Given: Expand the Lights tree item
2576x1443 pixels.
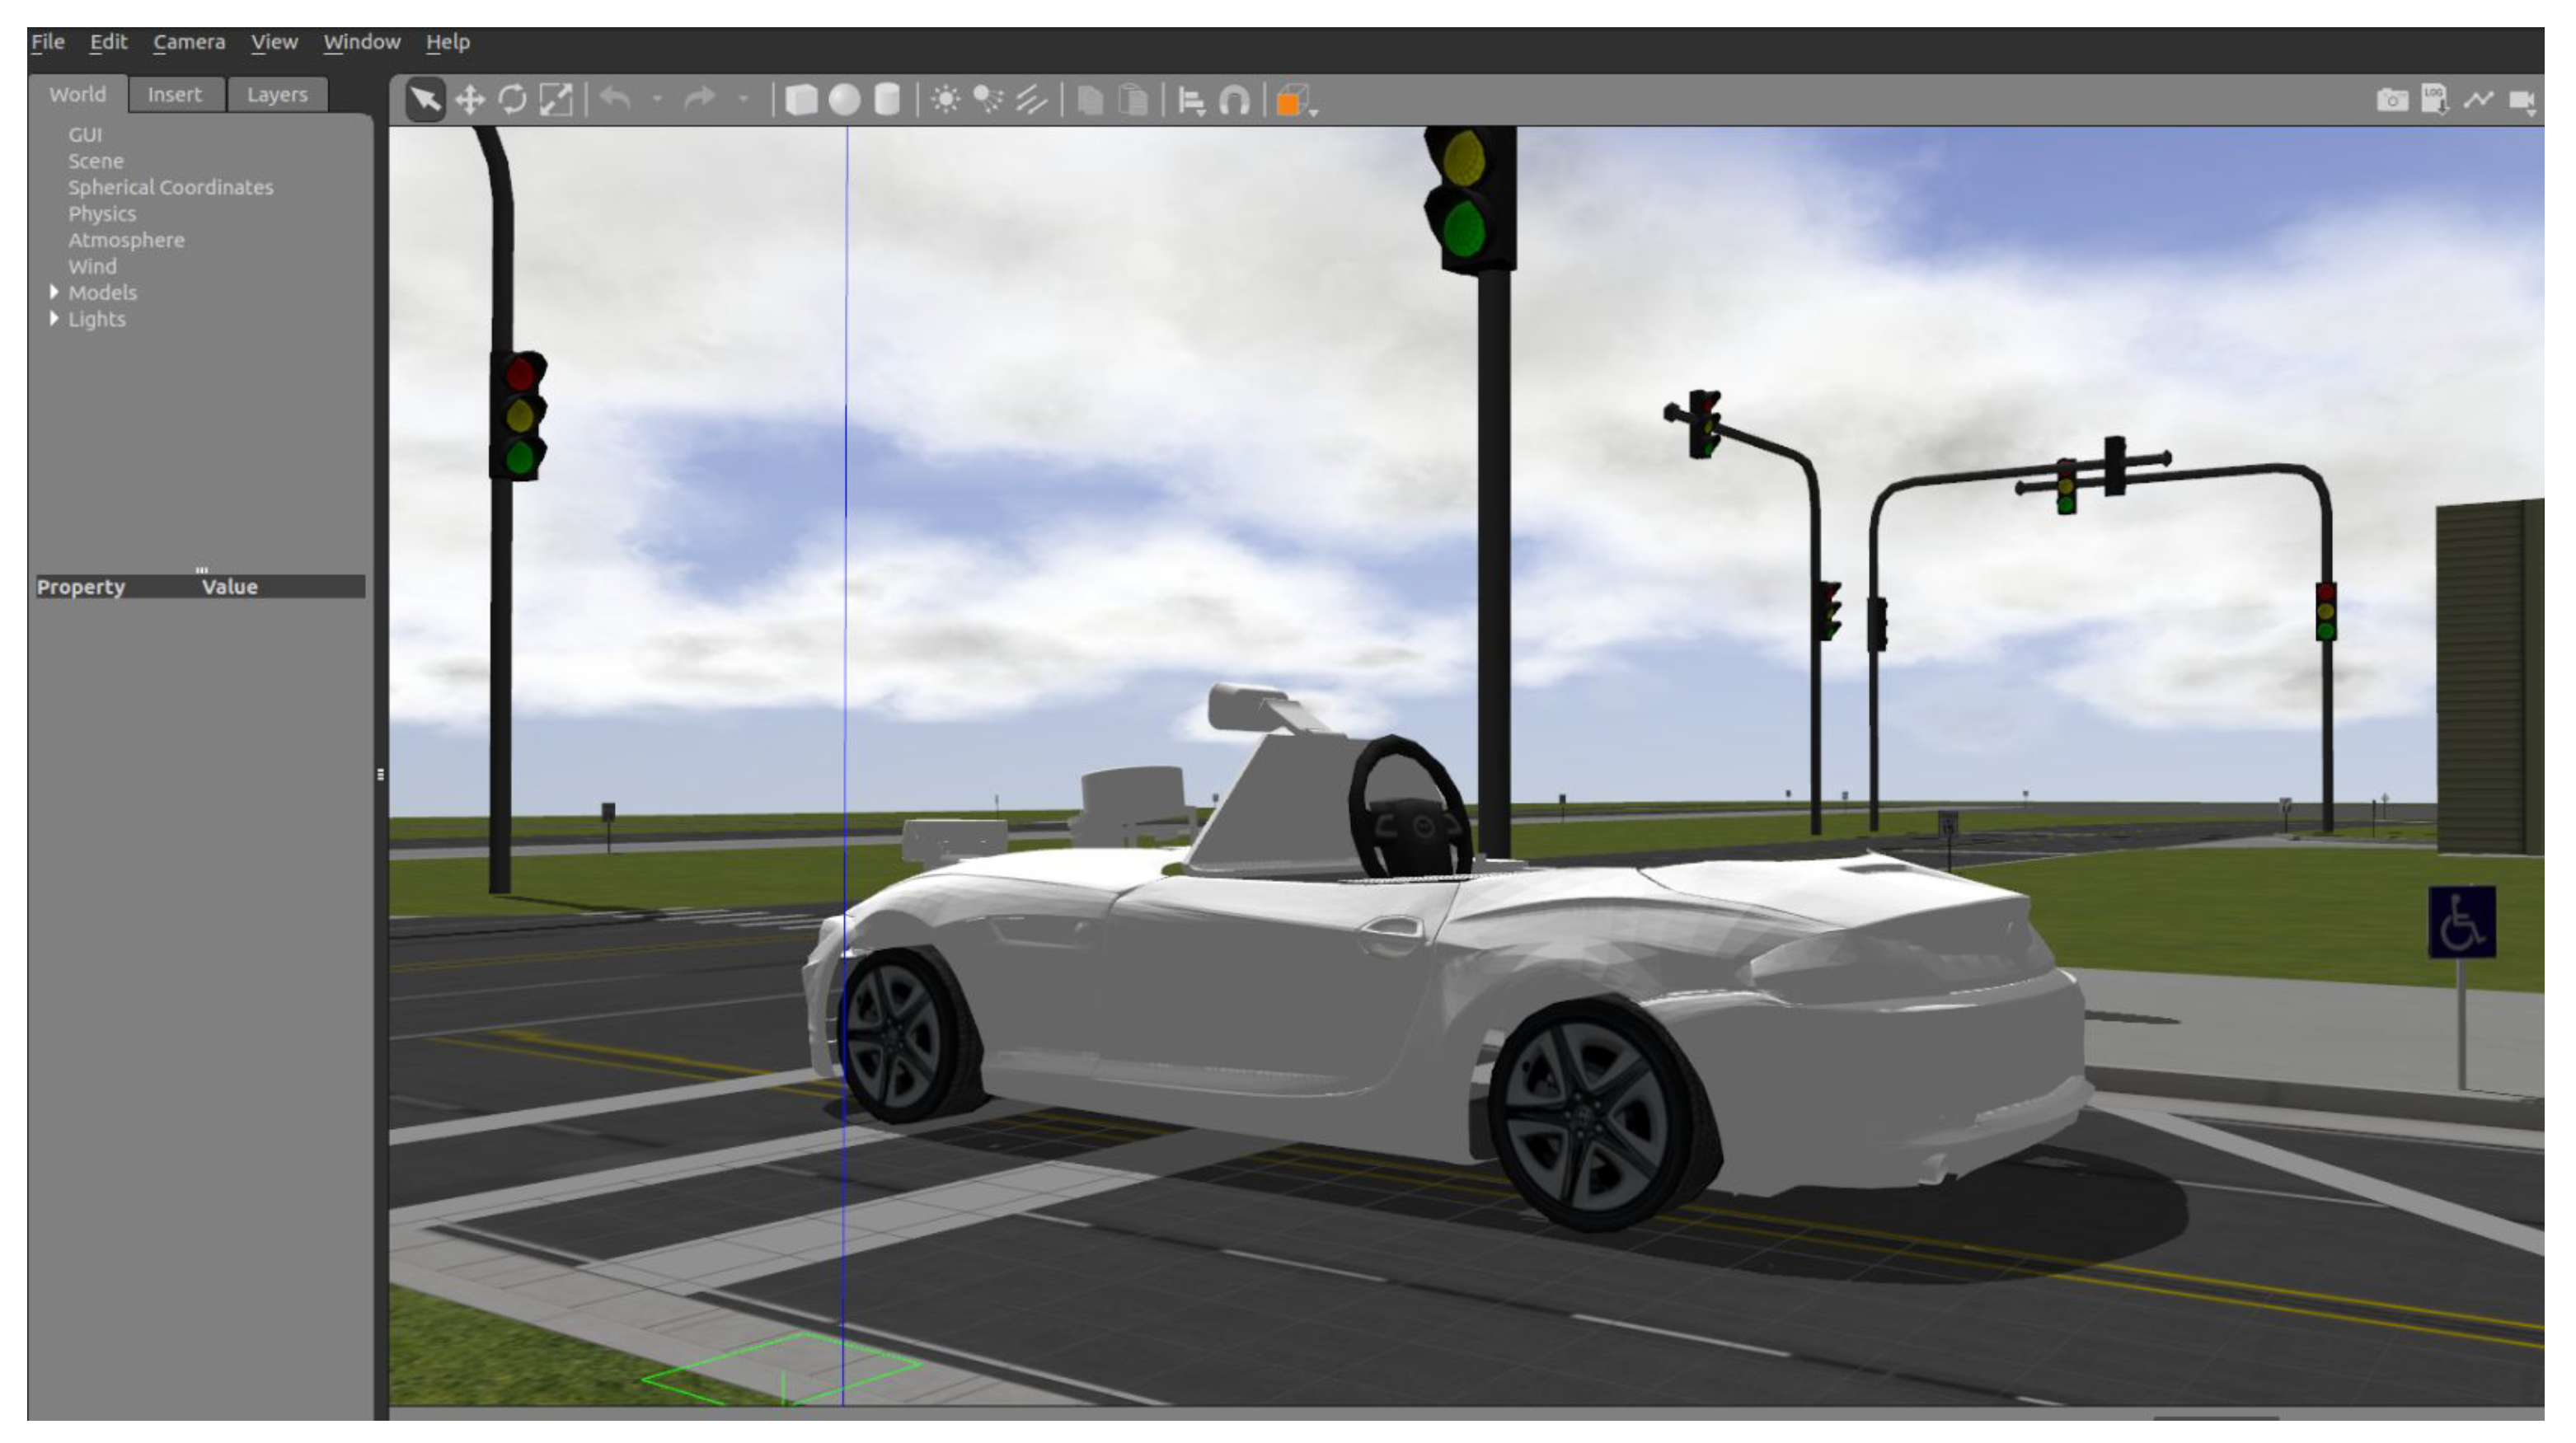Looking at the screenshot, I should click(54, 318).
